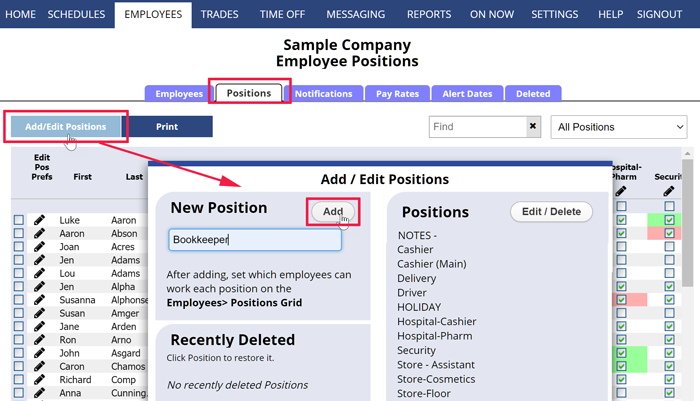Toggle Security checkbox in Luke Aaron's row
Image resolution: width=700 pixels, height=401 pixels.
[667, 220]
